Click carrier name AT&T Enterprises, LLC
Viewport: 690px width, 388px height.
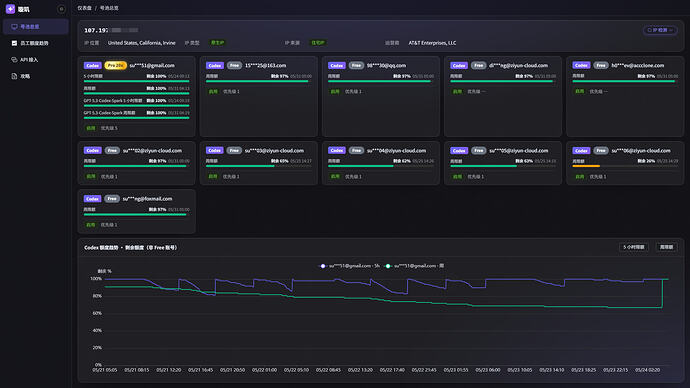click(432, 43)
